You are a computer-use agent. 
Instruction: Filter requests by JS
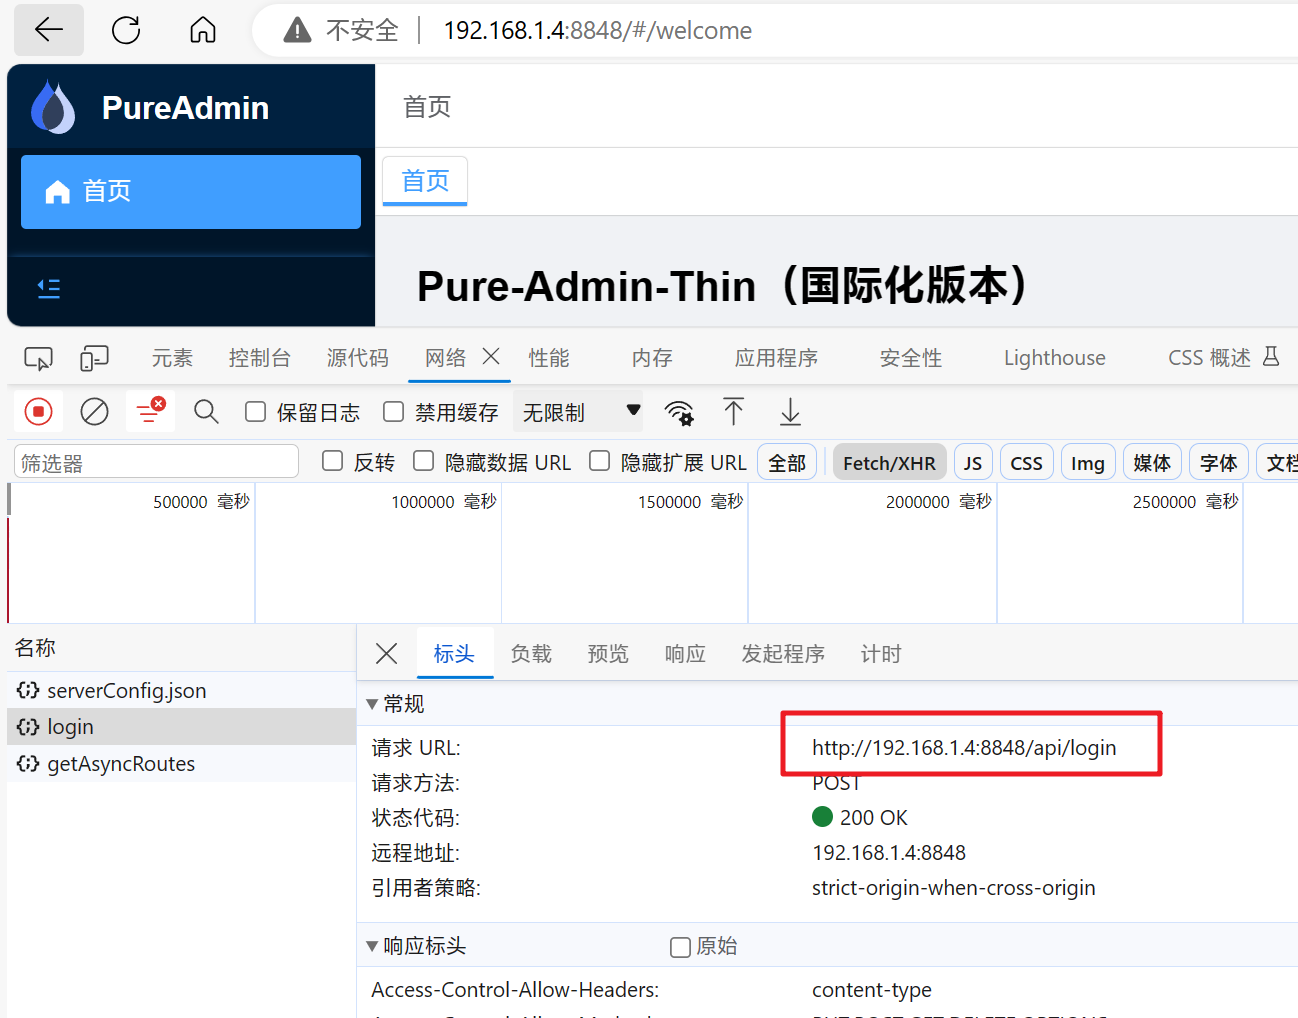pos(973,463)
